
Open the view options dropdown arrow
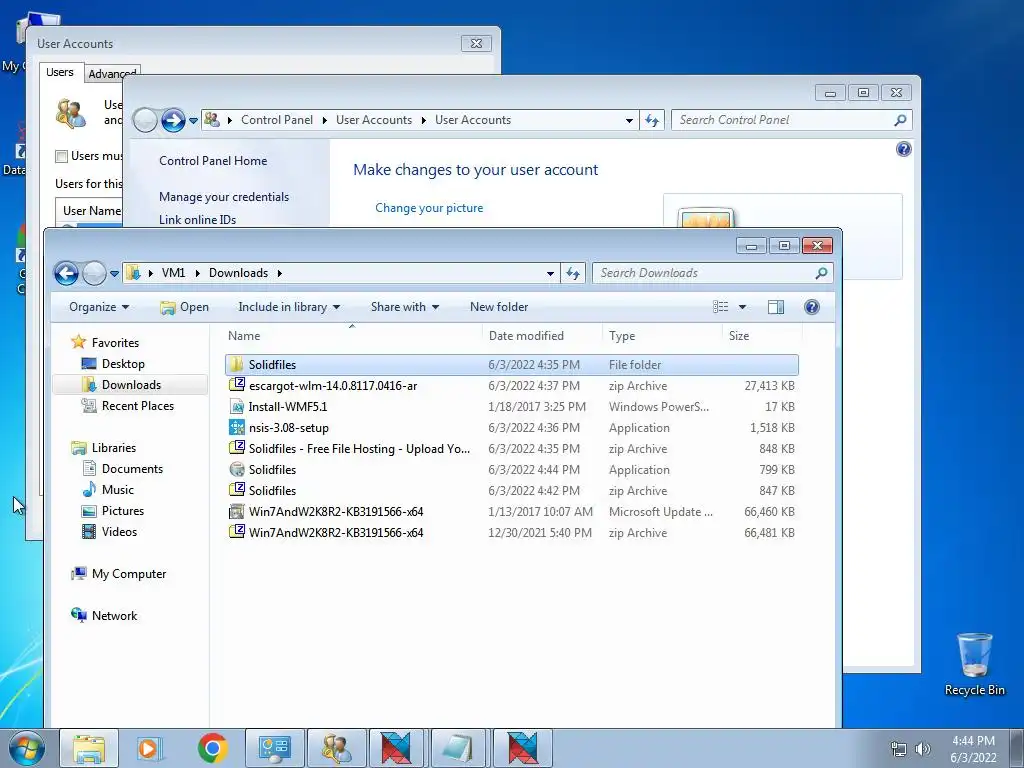click(x=742, y=307)
